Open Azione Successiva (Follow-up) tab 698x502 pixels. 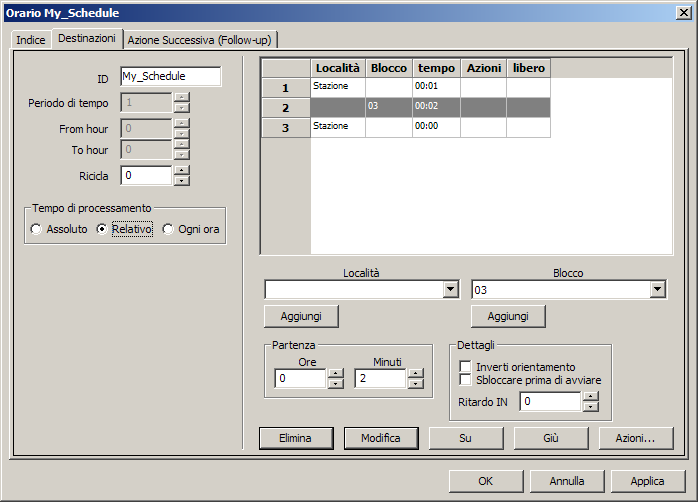tap(200, 39)
